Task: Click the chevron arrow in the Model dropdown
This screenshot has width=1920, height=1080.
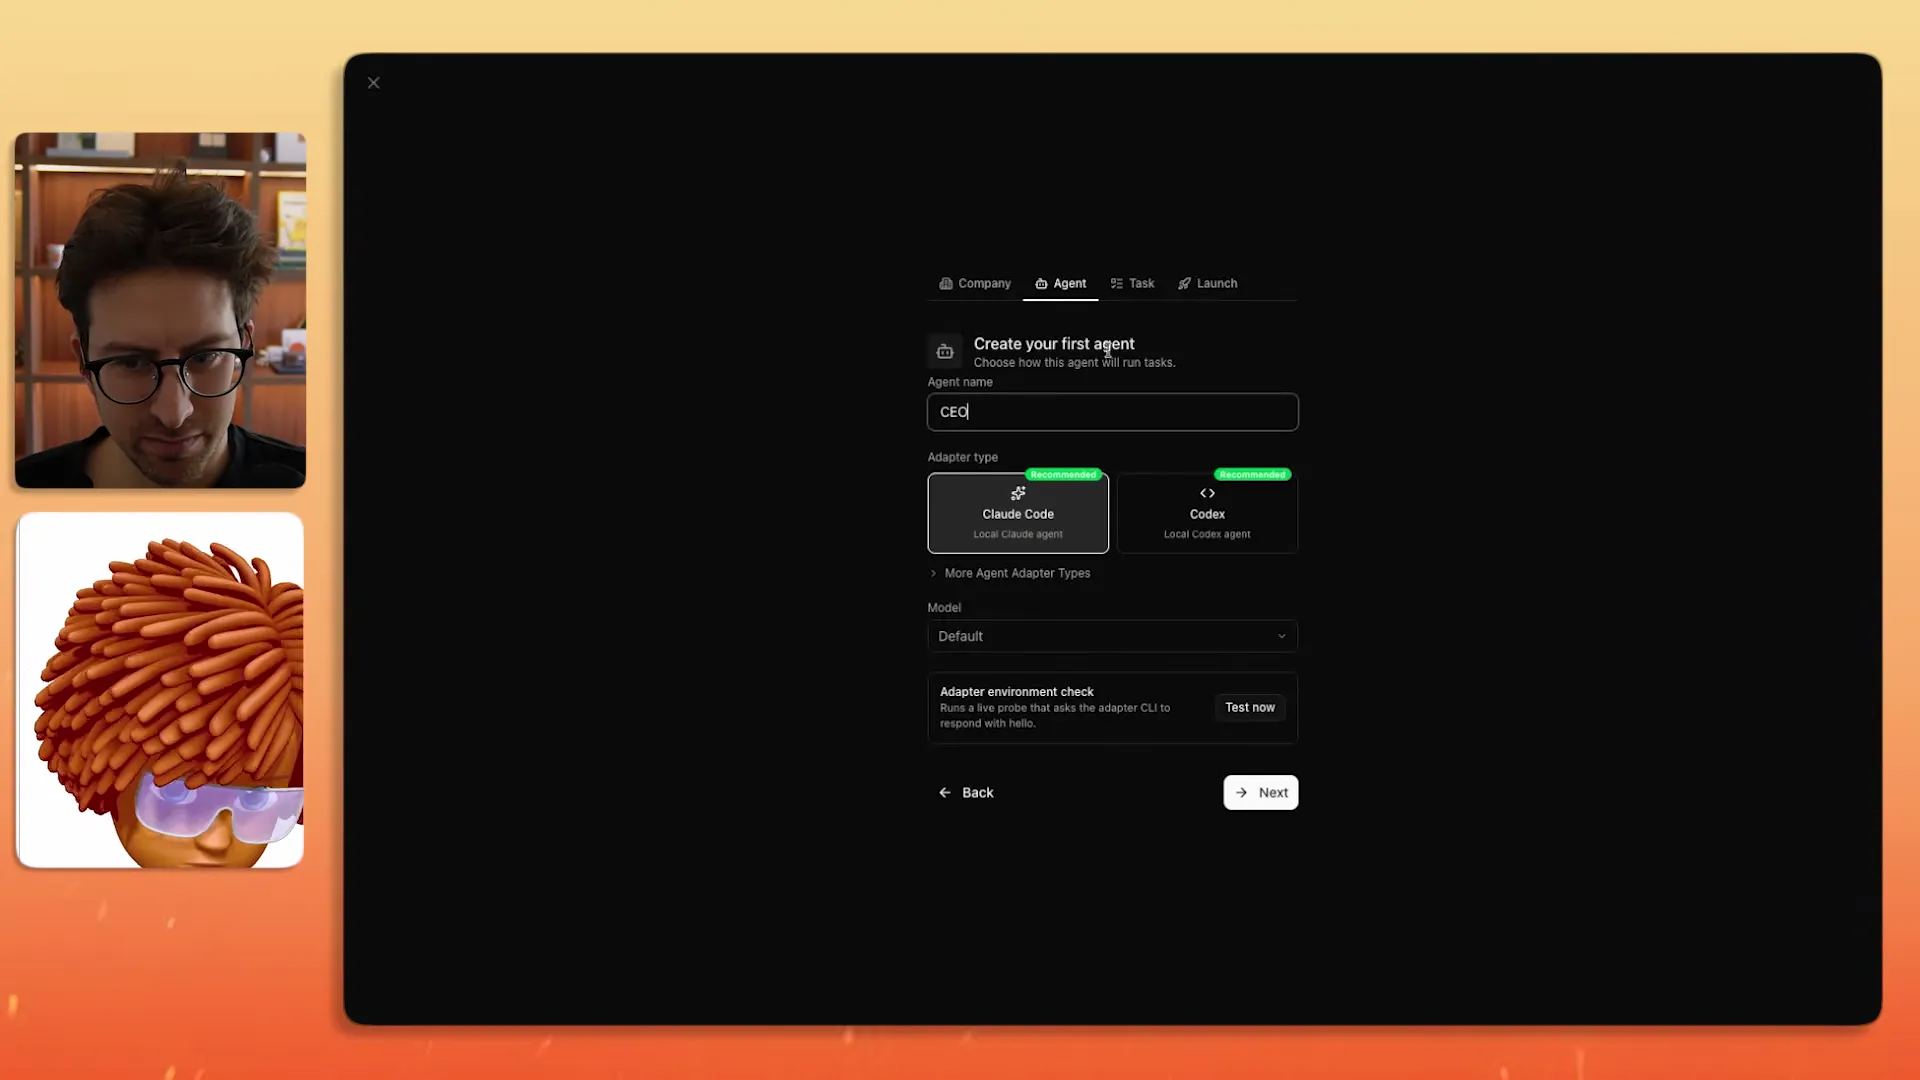Action: pos(1281,636)
